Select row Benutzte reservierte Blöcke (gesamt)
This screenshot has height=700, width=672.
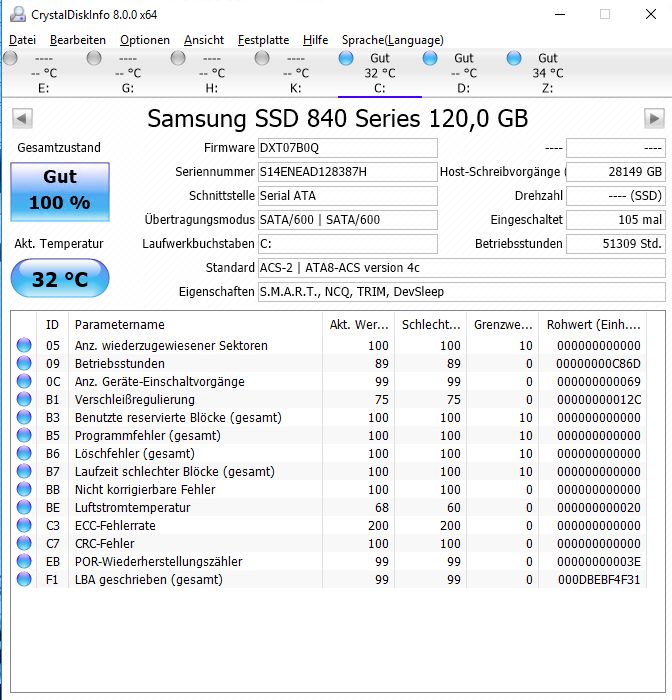tap(329, 417)
